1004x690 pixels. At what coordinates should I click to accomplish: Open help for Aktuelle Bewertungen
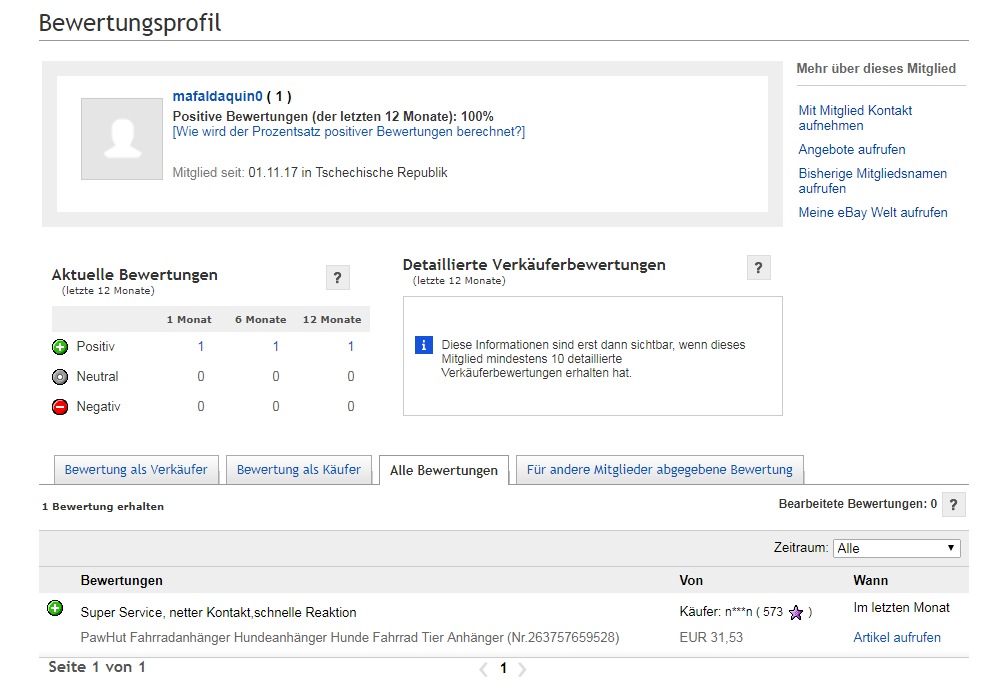pos(337,278)
